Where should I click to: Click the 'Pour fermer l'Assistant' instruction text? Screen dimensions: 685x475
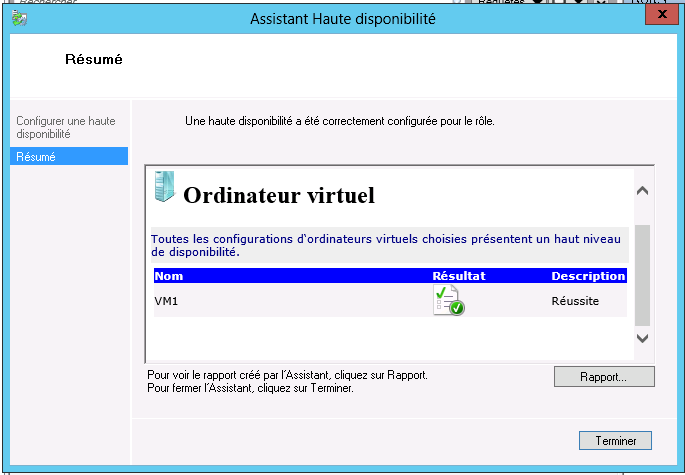(x=250, y=388)
